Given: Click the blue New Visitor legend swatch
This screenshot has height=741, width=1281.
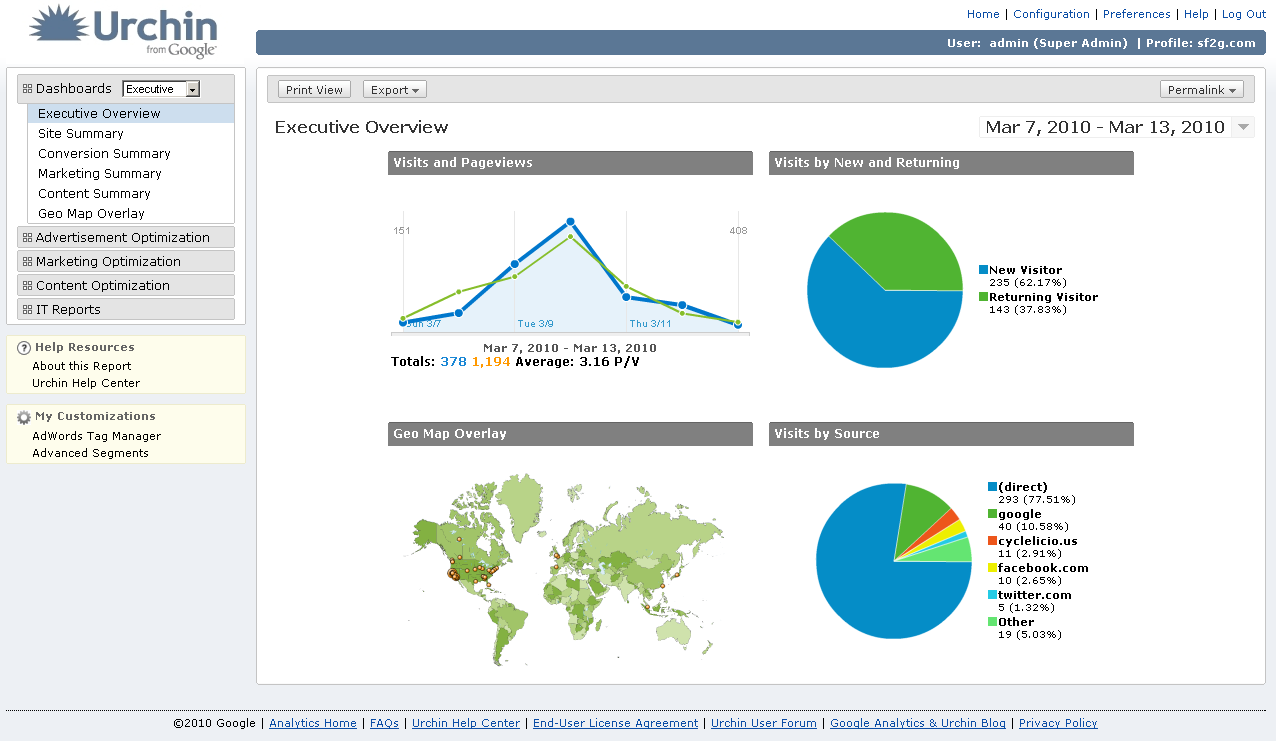Looking at the screenshot, I should pos(983,270).
